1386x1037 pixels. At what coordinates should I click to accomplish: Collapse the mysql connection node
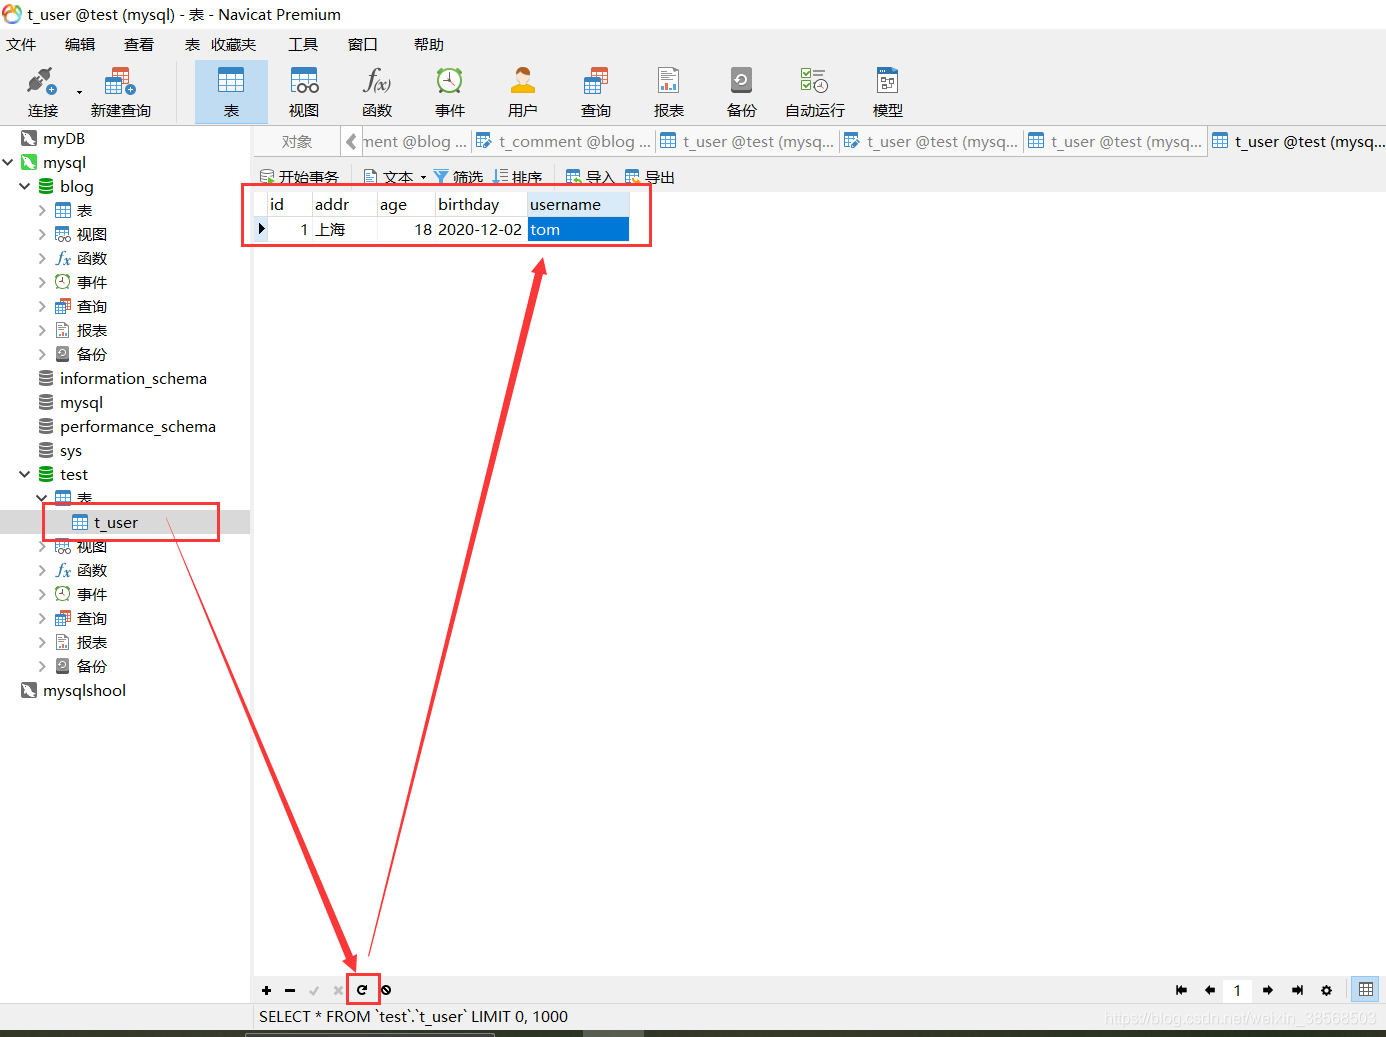[x=9, y=162]
